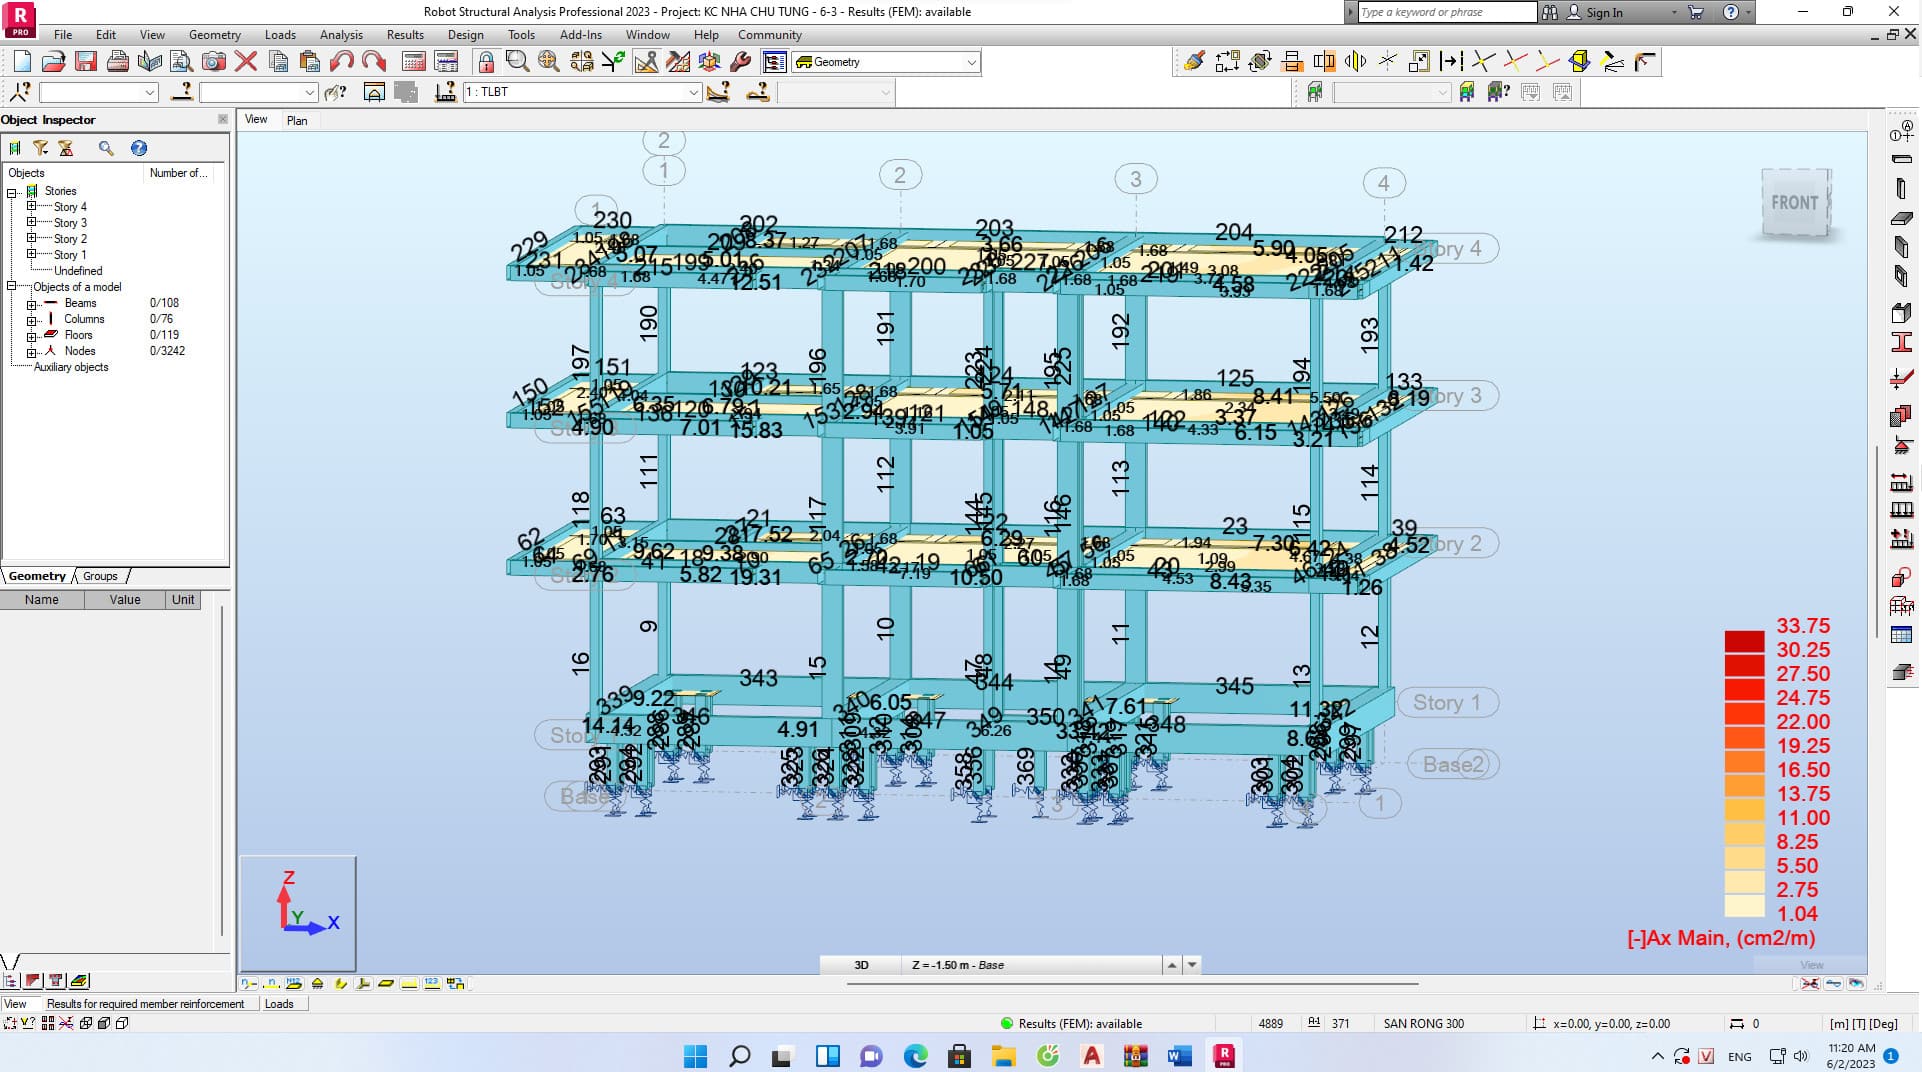Click the Zoom window magnifier icon
The height and width of the screenshot is (1072, 1922).
click(x=517, y=62)
